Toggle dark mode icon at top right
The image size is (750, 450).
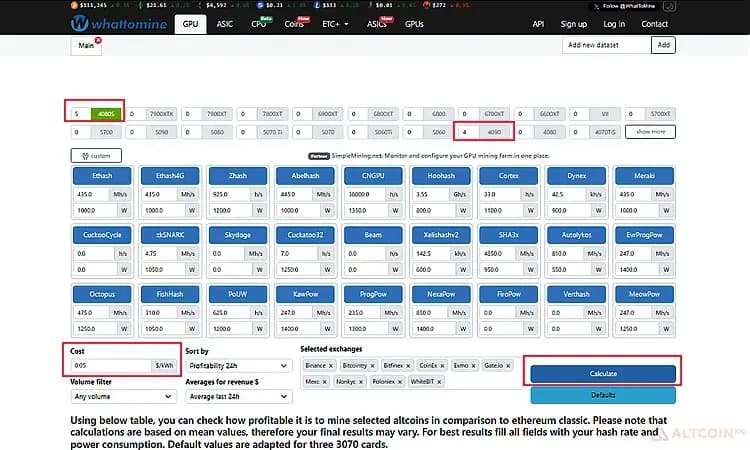pyautogui.click(x=669, y=6)
